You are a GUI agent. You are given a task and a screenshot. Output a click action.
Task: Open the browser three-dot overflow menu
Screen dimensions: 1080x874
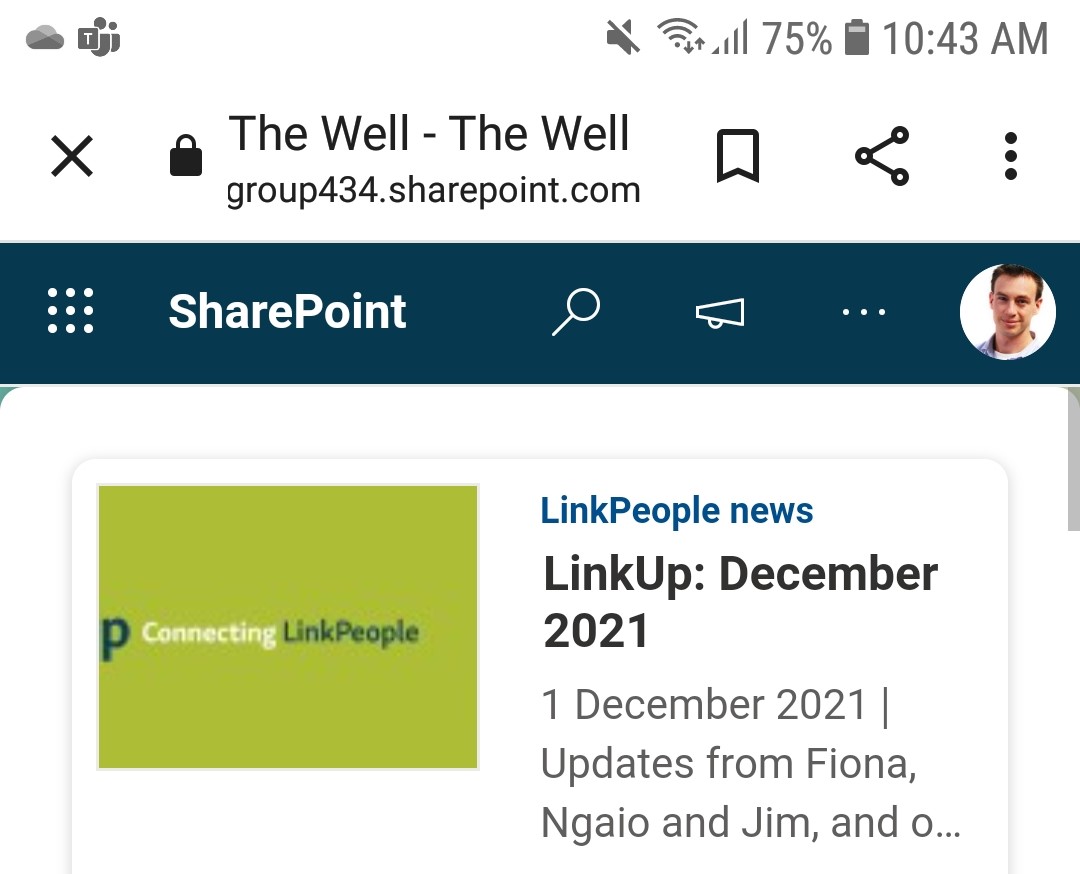coord(1010,156)
